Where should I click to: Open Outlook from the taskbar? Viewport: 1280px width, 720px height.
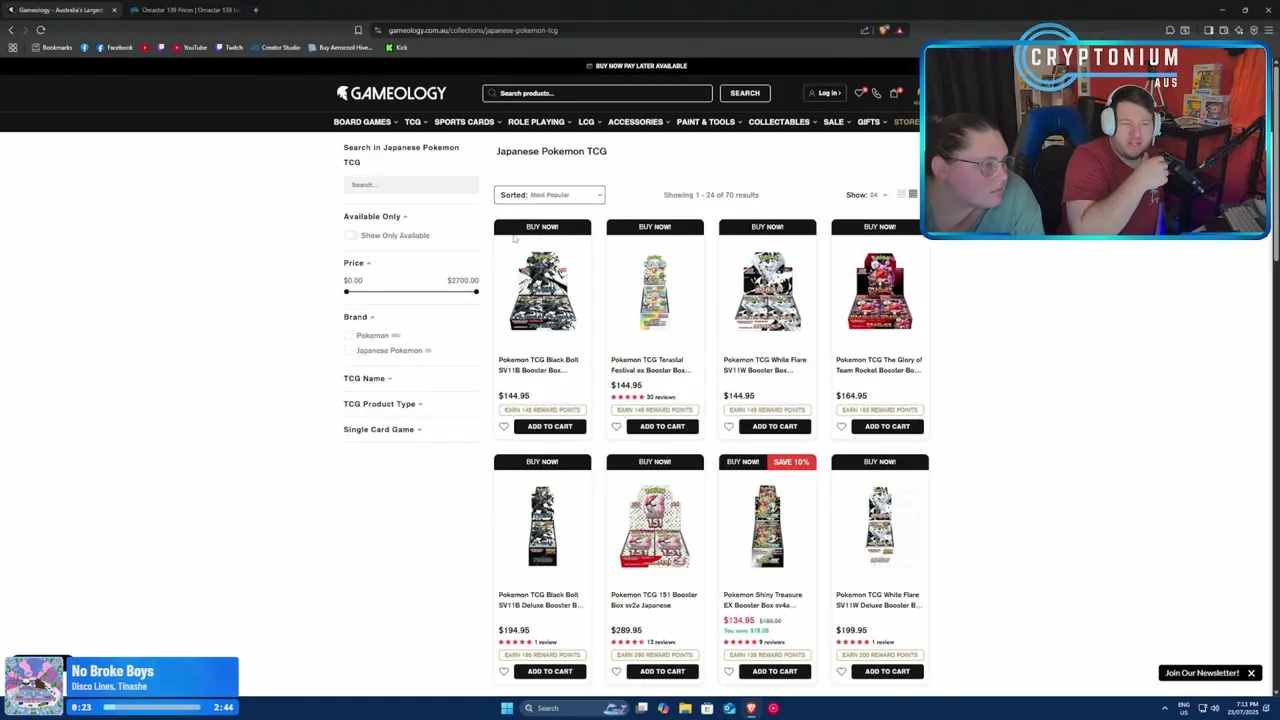click(729, 708)
